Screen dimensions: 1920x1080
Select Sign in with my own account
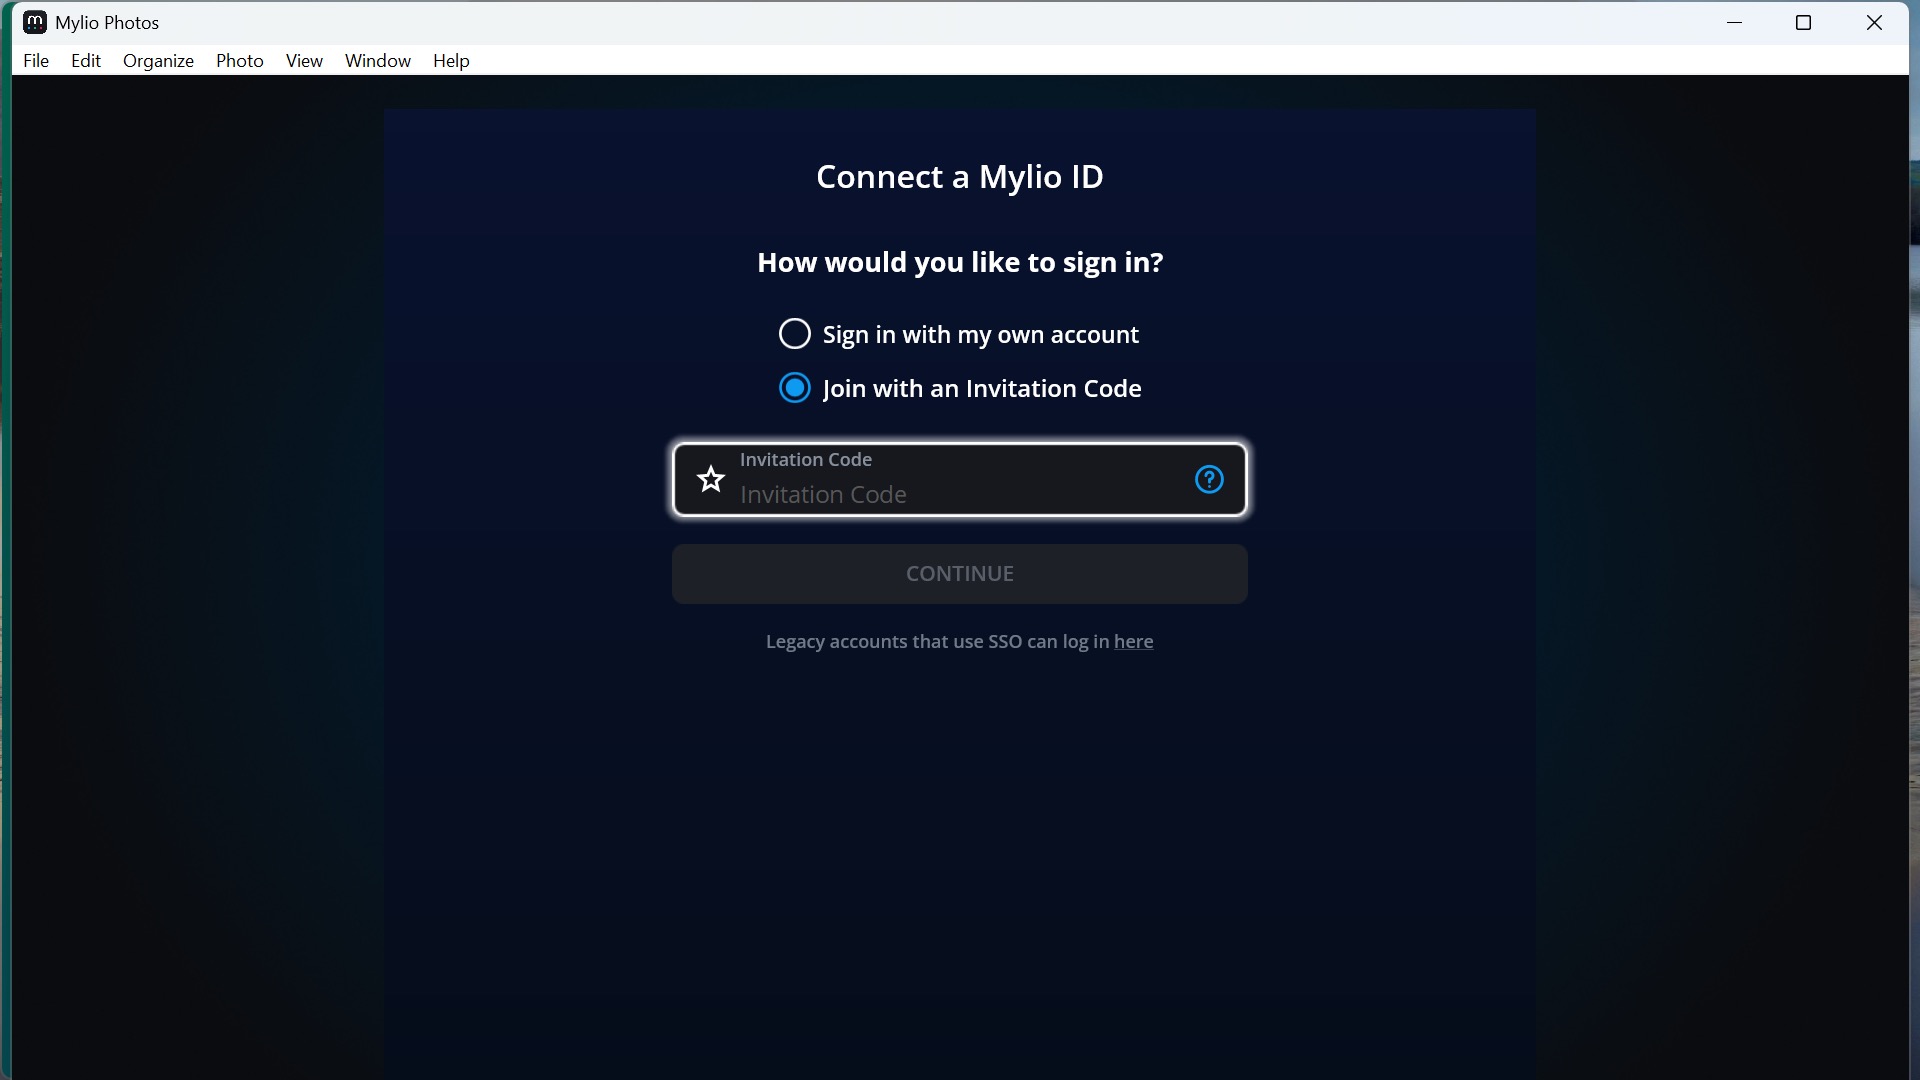pyautogui.click(x=959, y=334)
